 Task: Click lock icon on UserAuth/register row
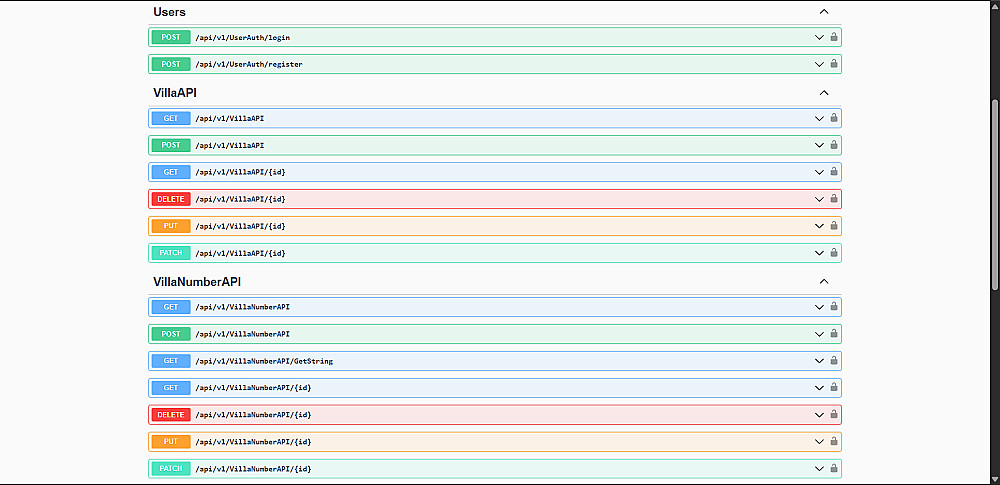(x=834, y=64)
